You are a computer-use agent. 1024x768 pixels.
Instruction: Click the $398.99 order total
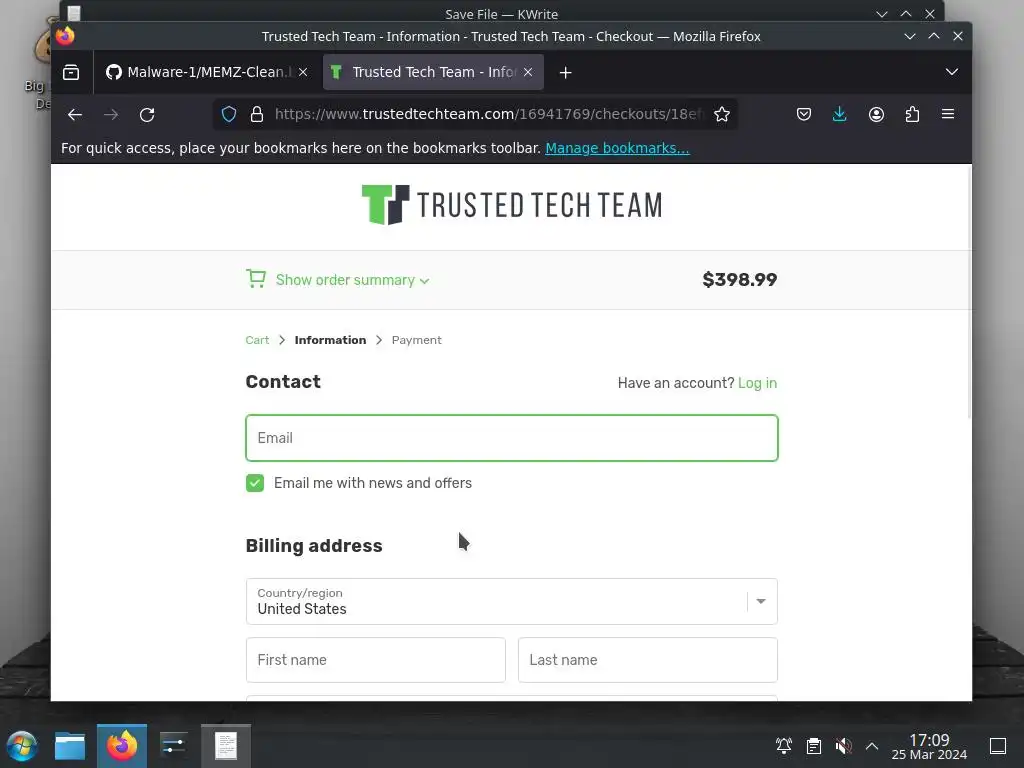pyautogui.click(x=739, y=280)
